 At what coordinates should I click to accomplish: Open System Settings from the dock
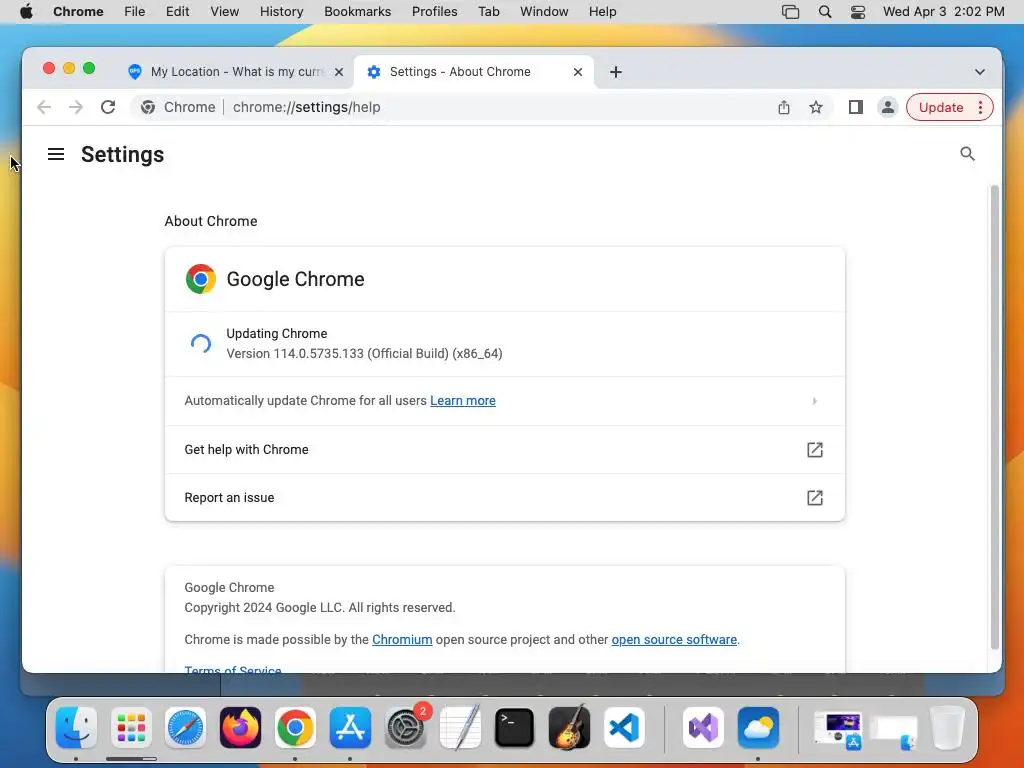(405, 728)
